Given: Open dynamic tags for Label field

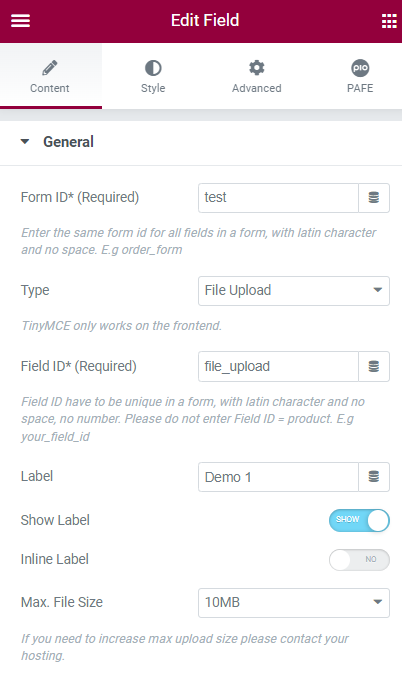Looking at the screenshot, I should (x=374, y=477).
